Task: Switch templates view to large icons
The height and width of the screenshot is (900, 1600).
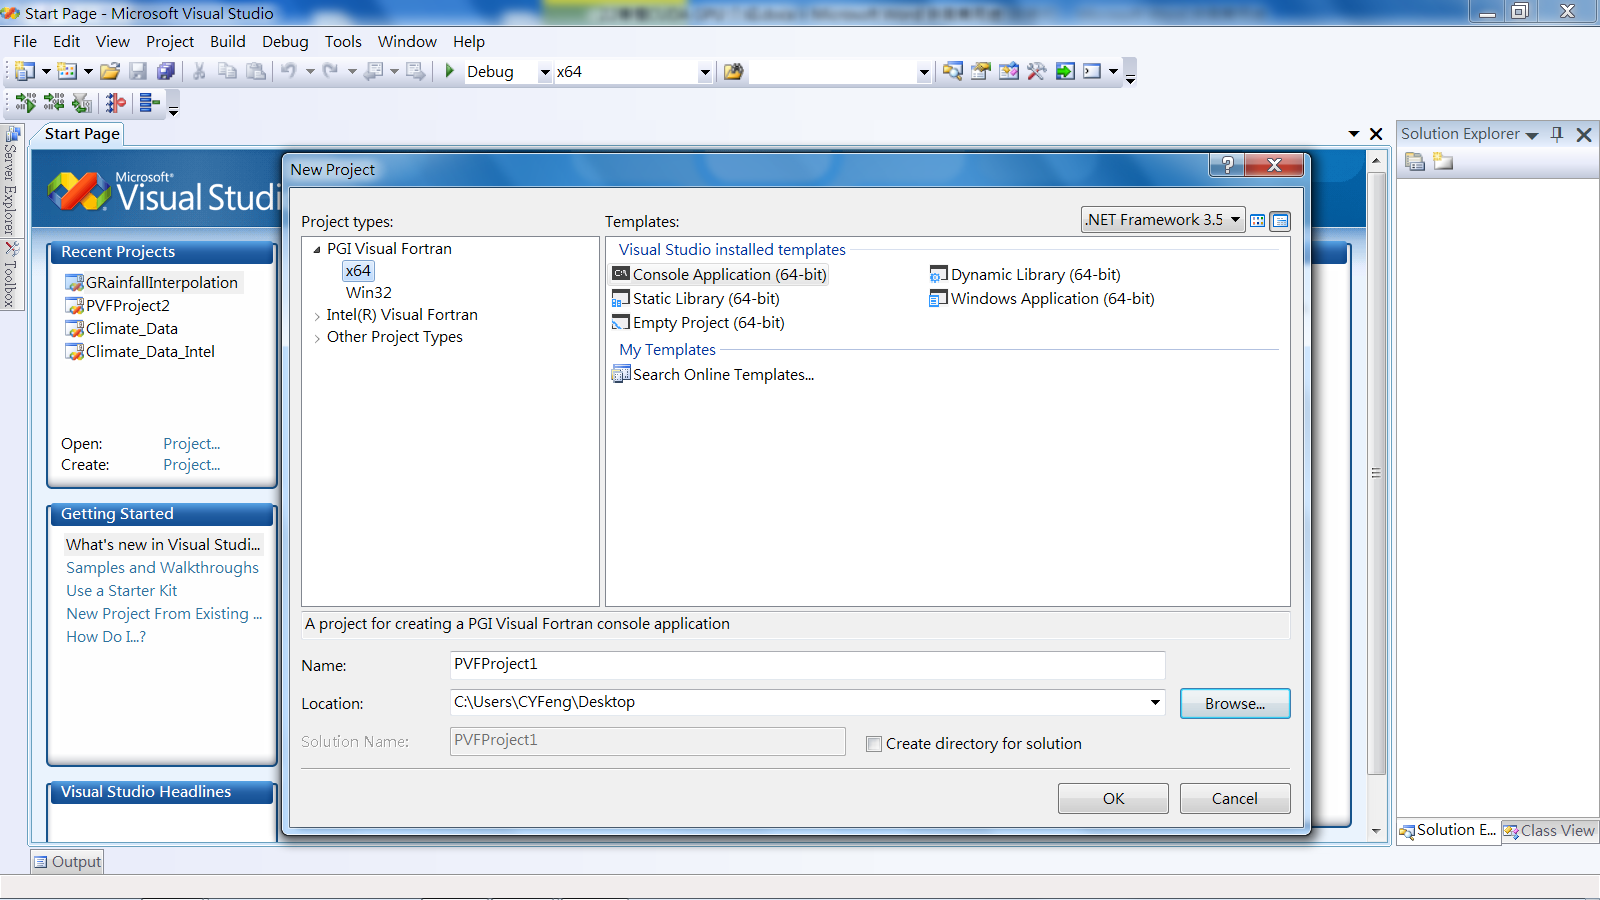Action: pos(1258,221)
